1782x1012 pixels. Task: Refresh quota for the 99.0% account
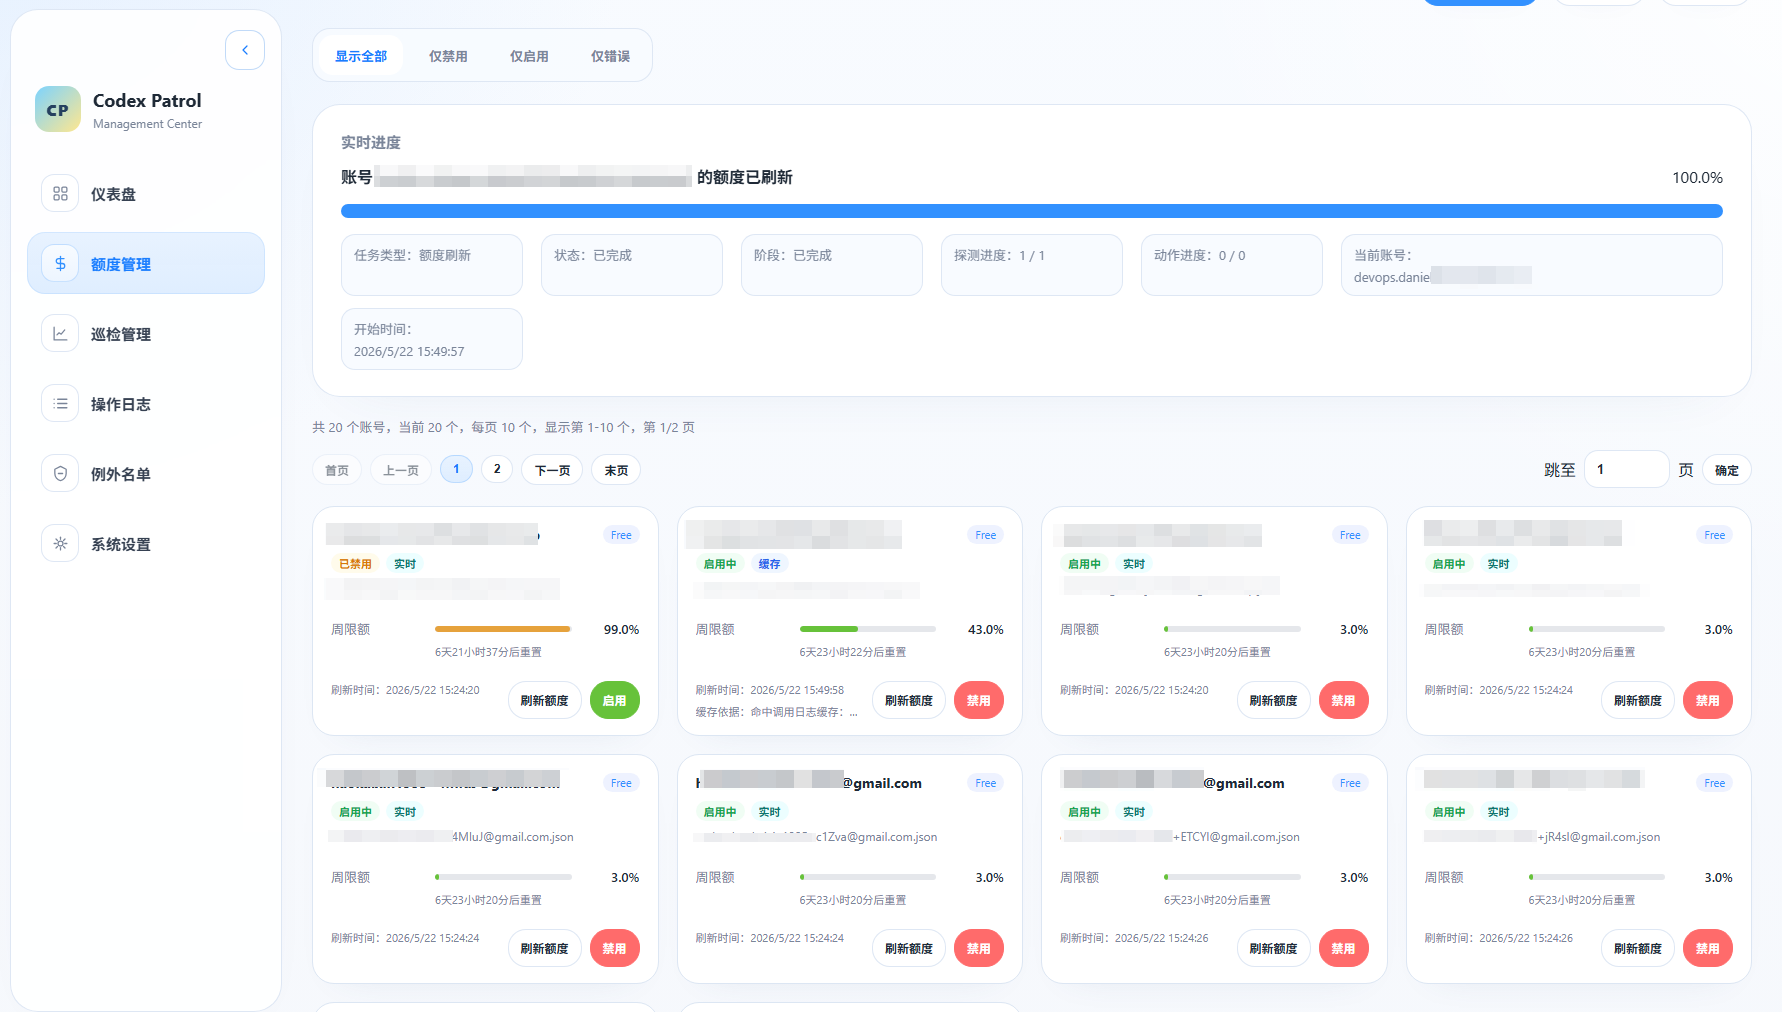pos(544,700)
